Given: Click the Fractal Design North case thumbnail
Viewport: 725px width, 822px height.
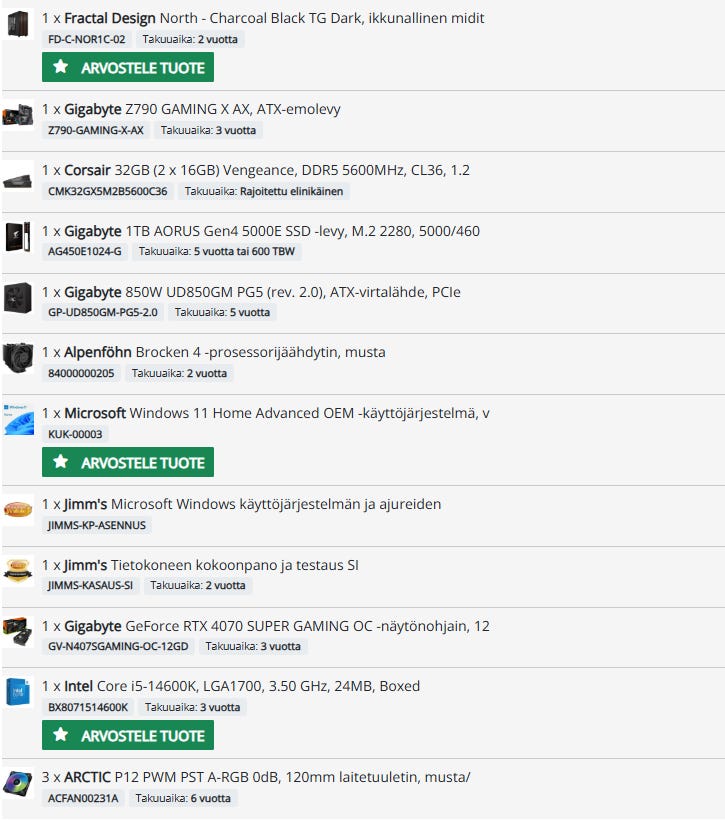Looking at the screenshot, I should [x=18, y=24].
